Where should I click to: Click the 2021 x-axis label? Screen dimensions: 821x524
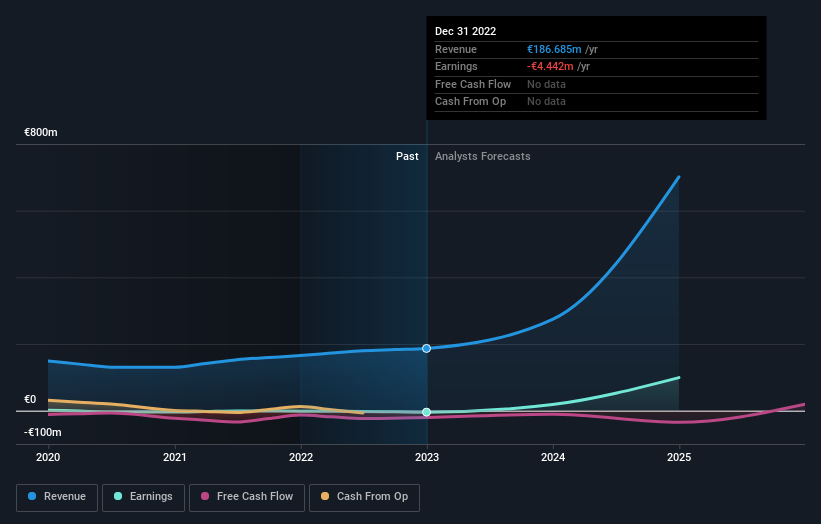coord(174,457)
